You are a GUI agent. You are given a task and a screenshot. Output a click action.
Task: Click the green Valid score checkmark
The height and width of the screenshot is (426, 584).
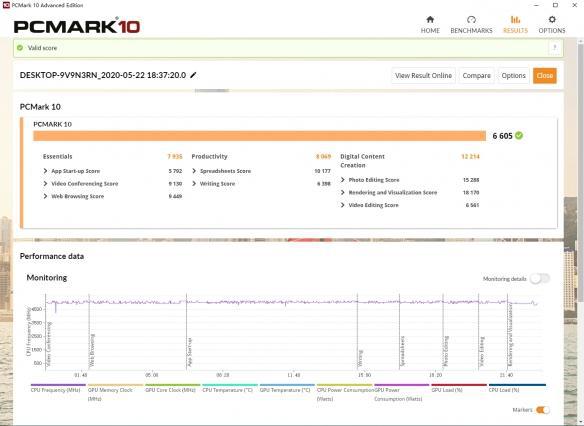click(20, 48)
